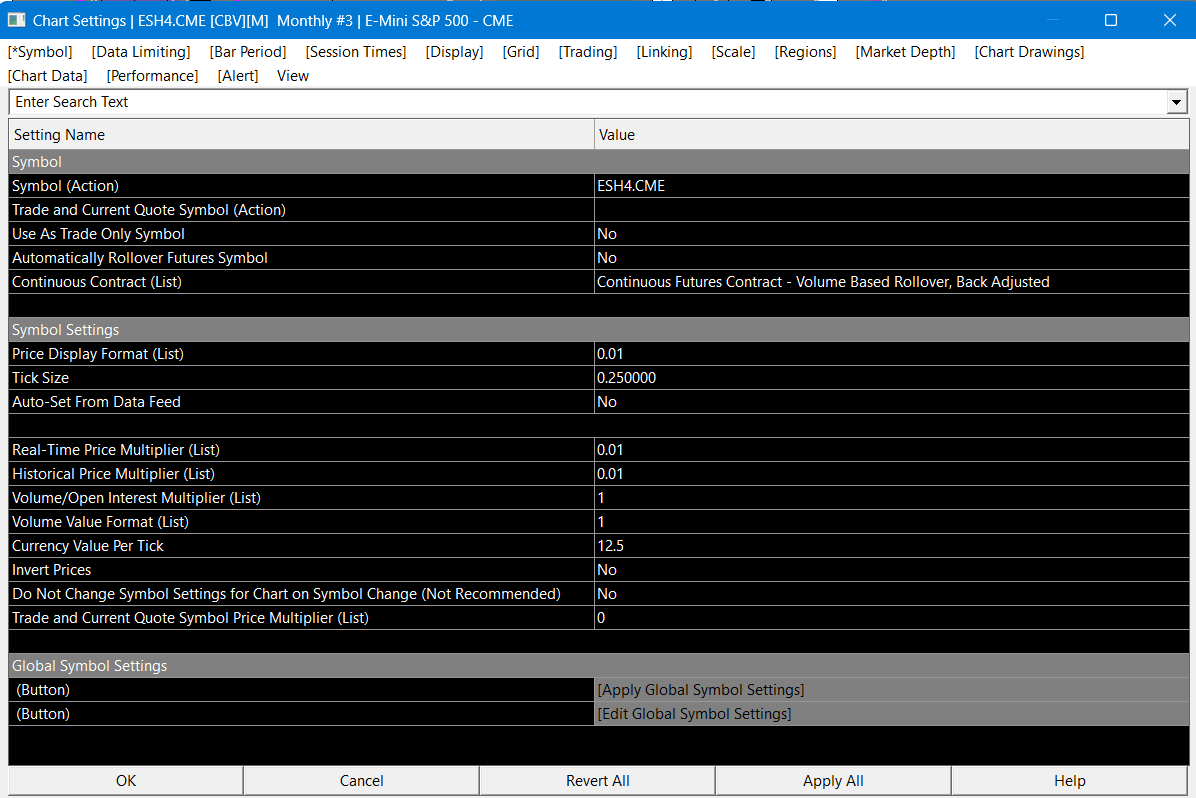1196x798 pixels.
Task: Open the [Linking] tab
Action: pos(664,52)
